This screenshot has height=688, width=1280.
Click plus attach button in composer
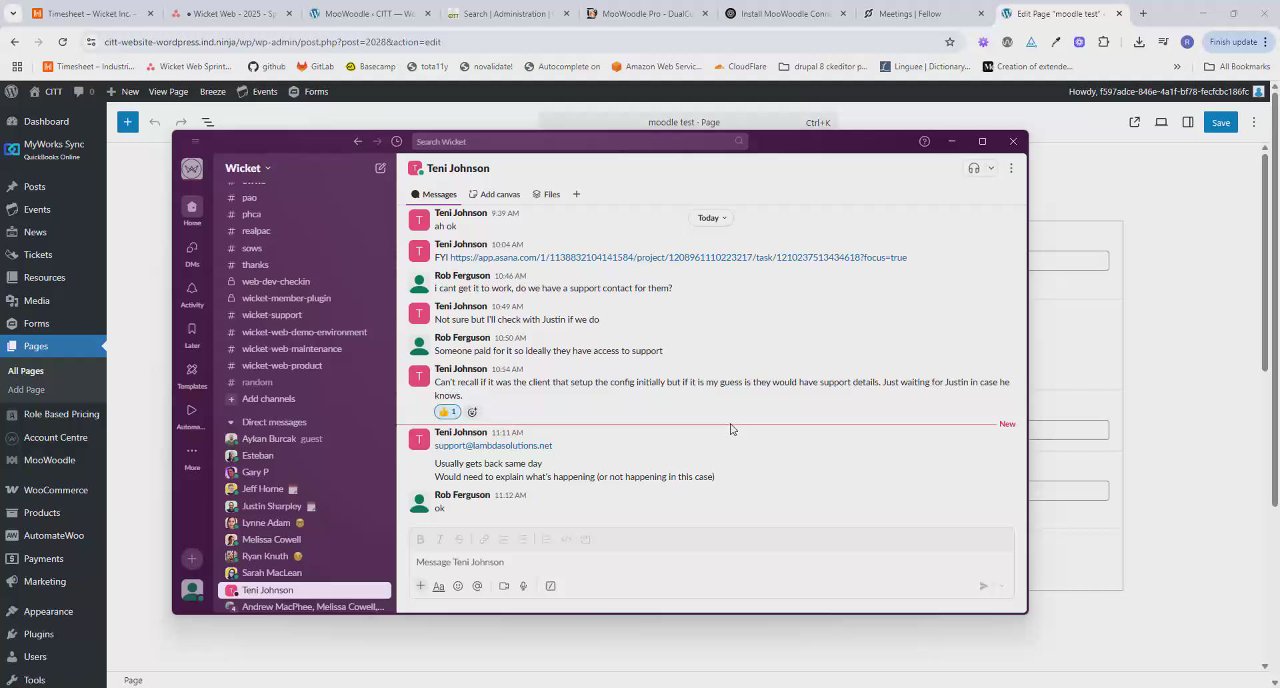click(421, 586)
